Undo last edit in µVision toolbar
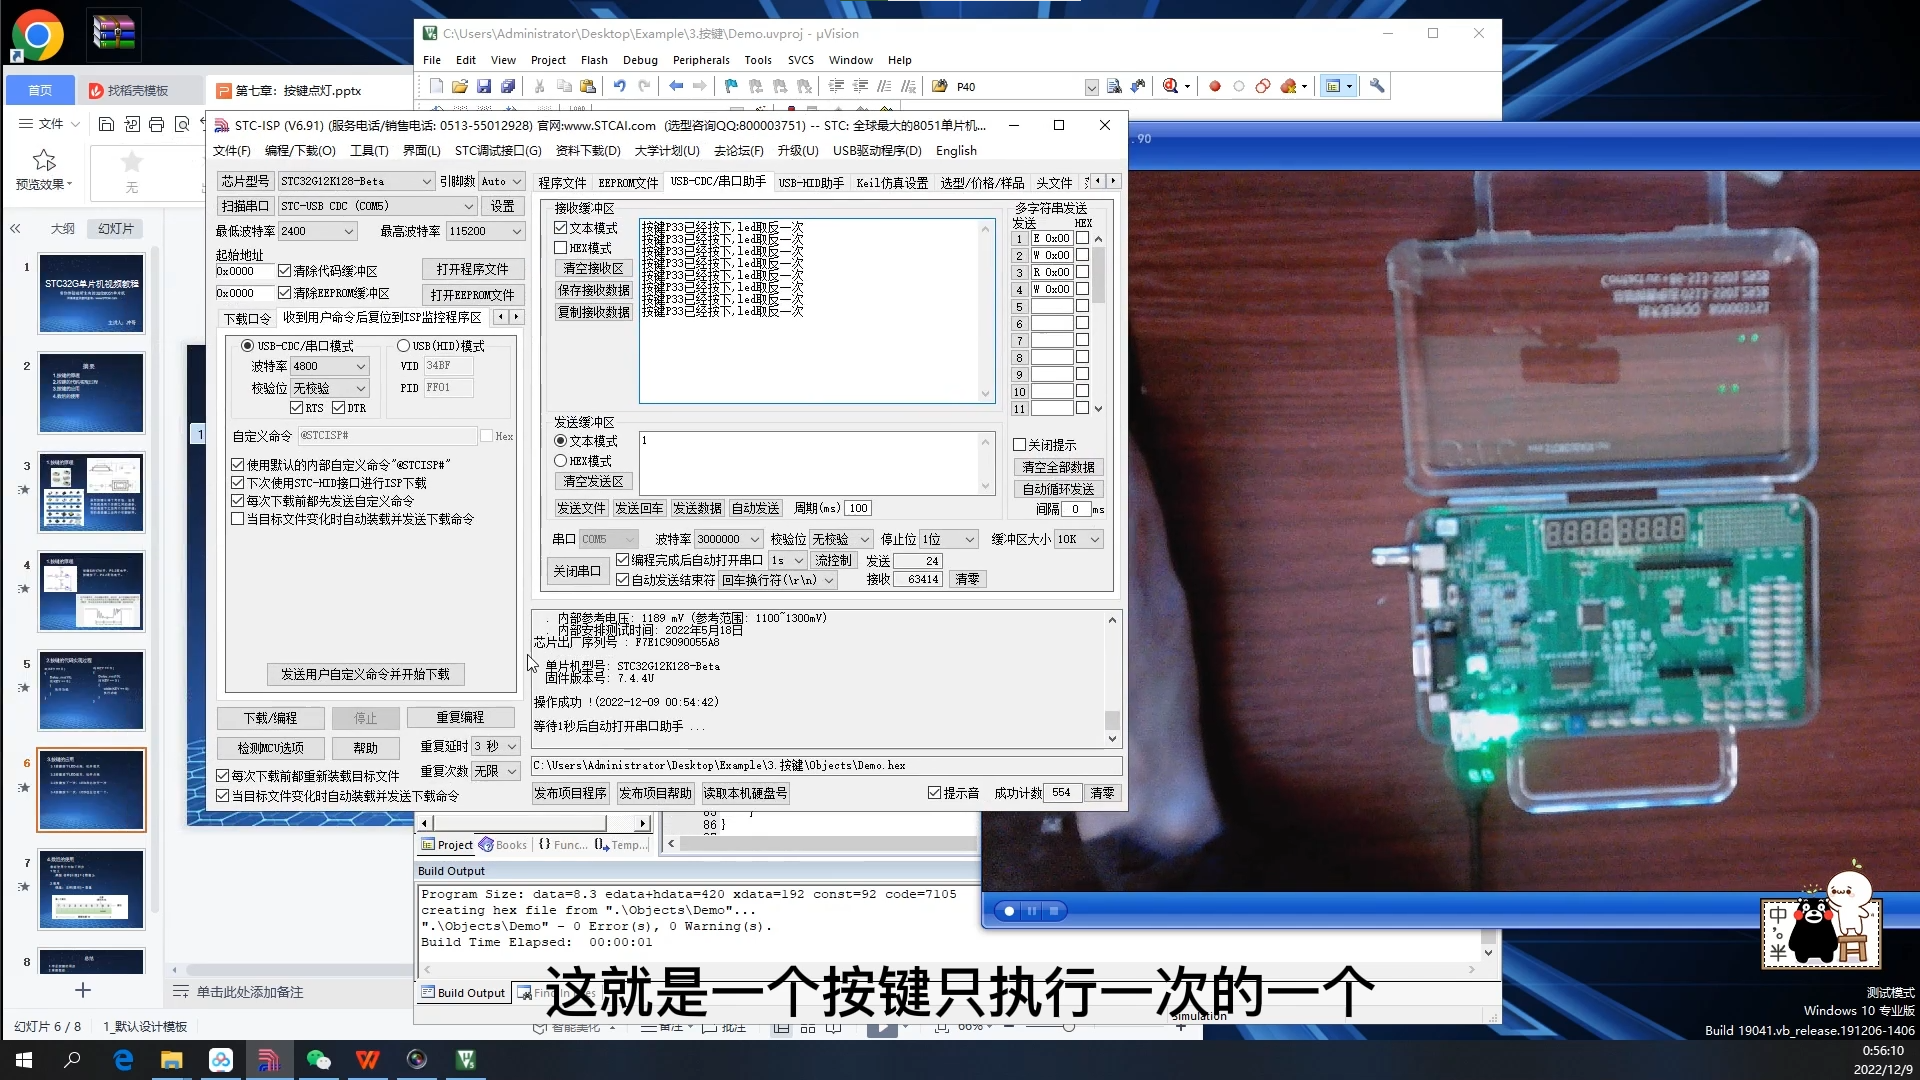Image resolution: width=1920 pixels, height=1080 pixels. coord(620,87)
